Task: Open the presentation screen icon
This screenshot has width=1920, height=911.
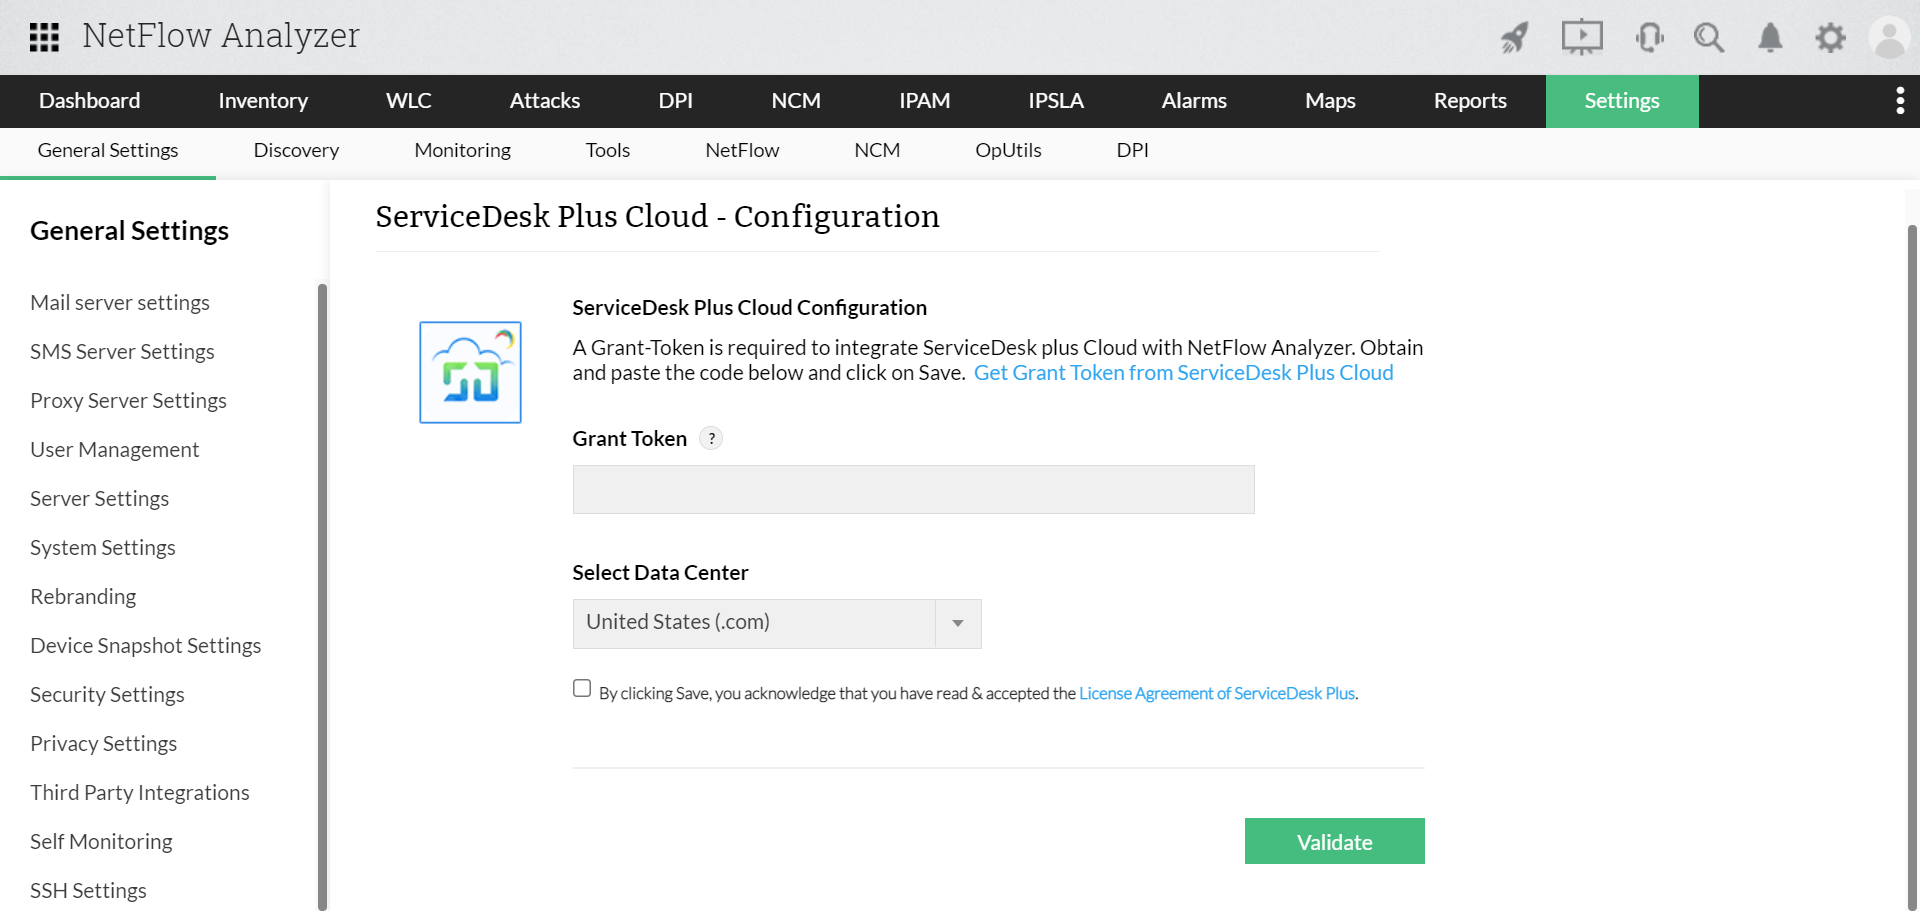Action: (1582, 38)
